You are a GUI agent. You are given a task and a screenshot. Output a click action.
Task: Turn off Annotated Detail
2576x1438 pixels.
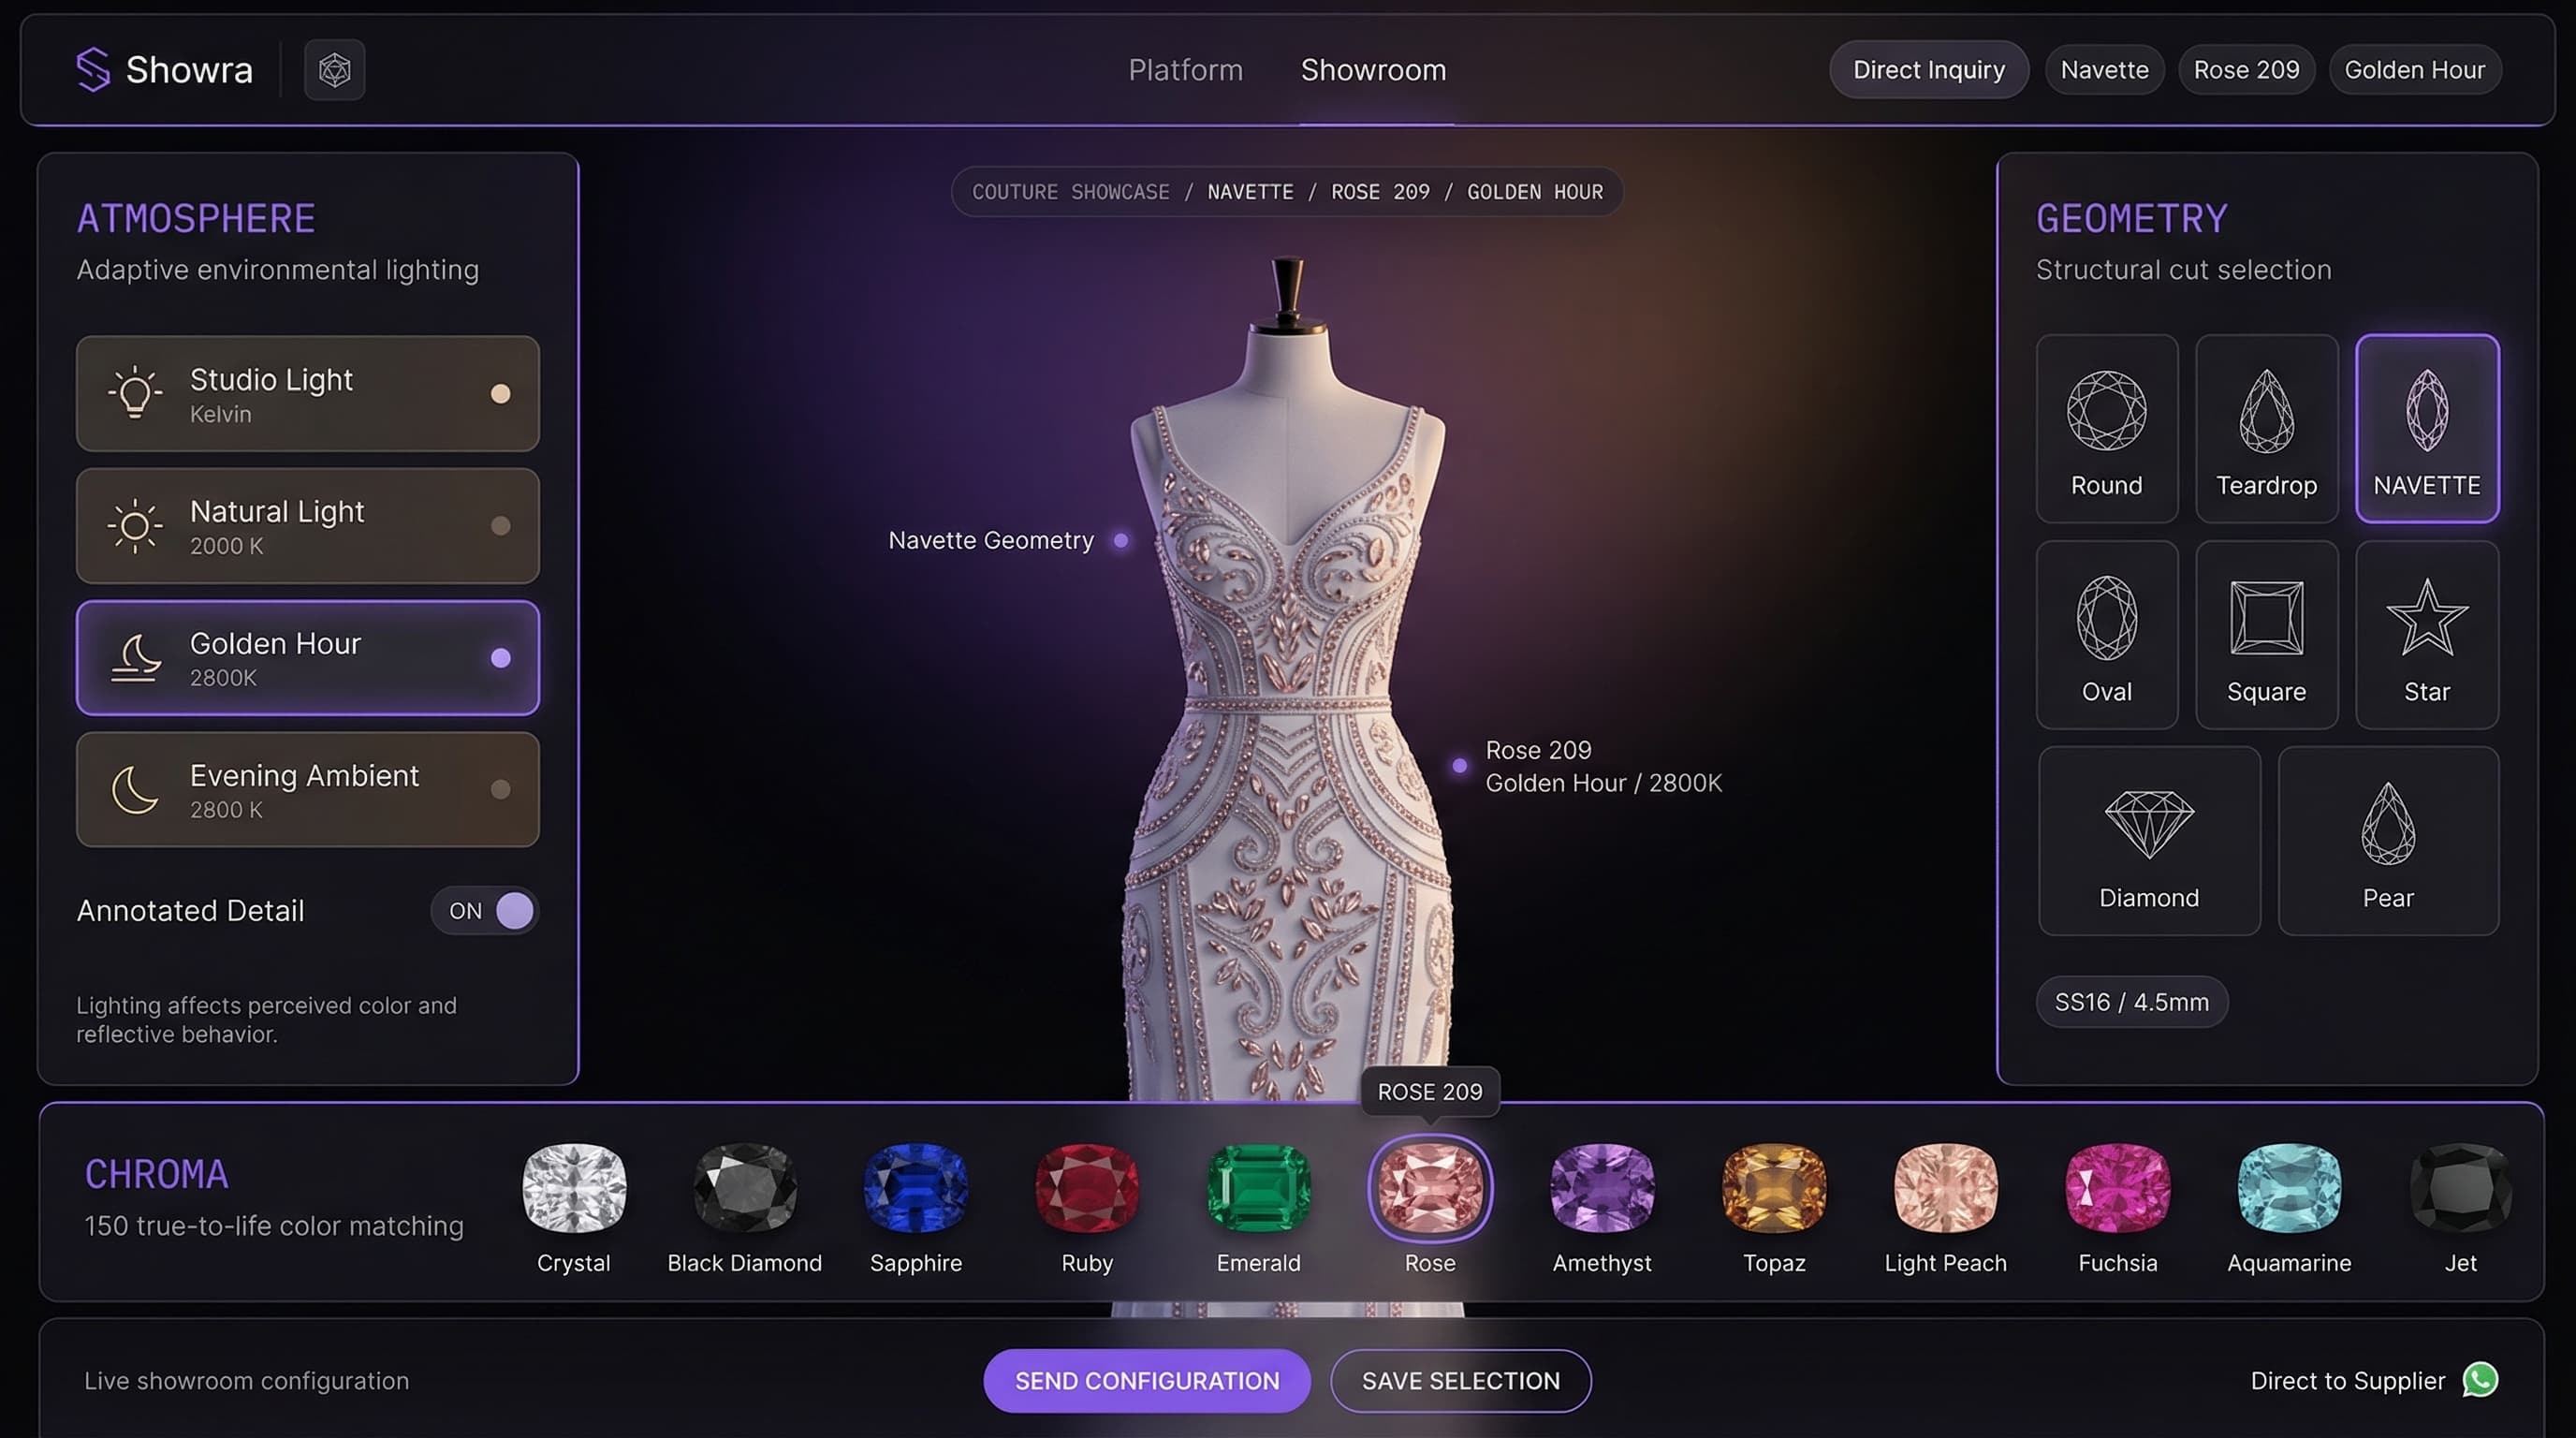click(485, 910)
